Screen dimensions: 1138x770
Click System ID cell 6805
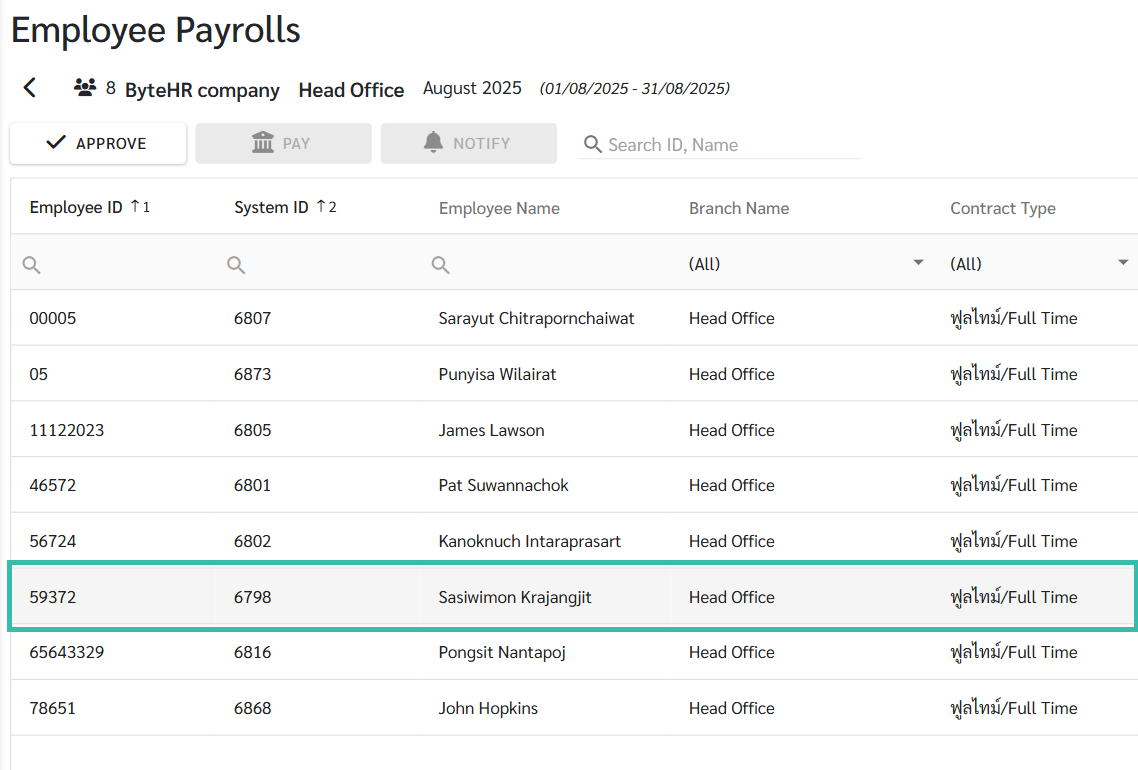tap(253, 430)
